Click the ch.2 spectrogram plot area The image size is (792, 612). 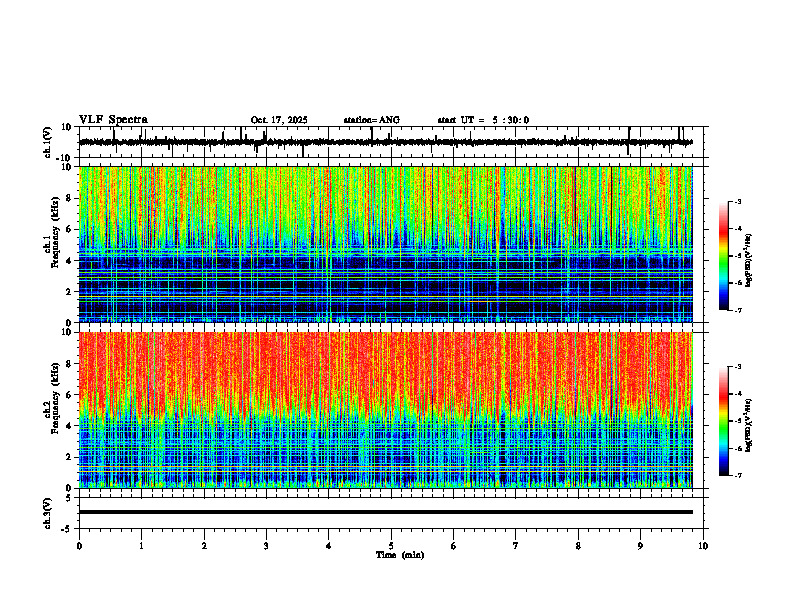pos(386,410)
